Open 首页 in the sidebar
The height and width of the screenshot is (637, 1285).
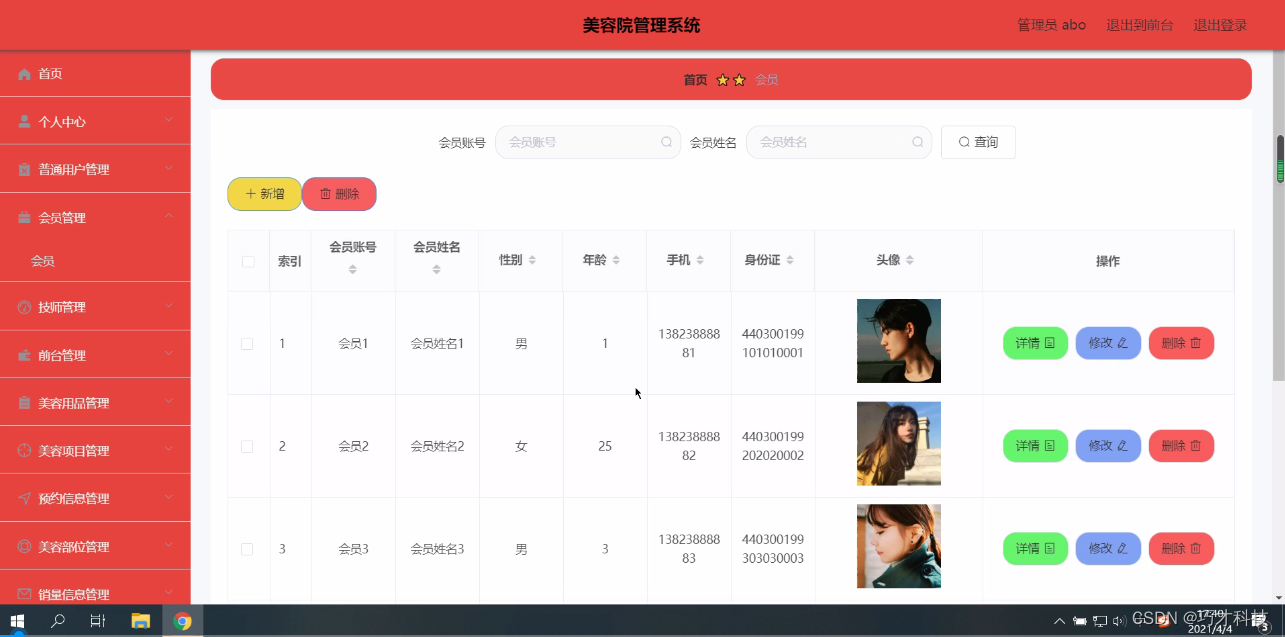[95, 73]
